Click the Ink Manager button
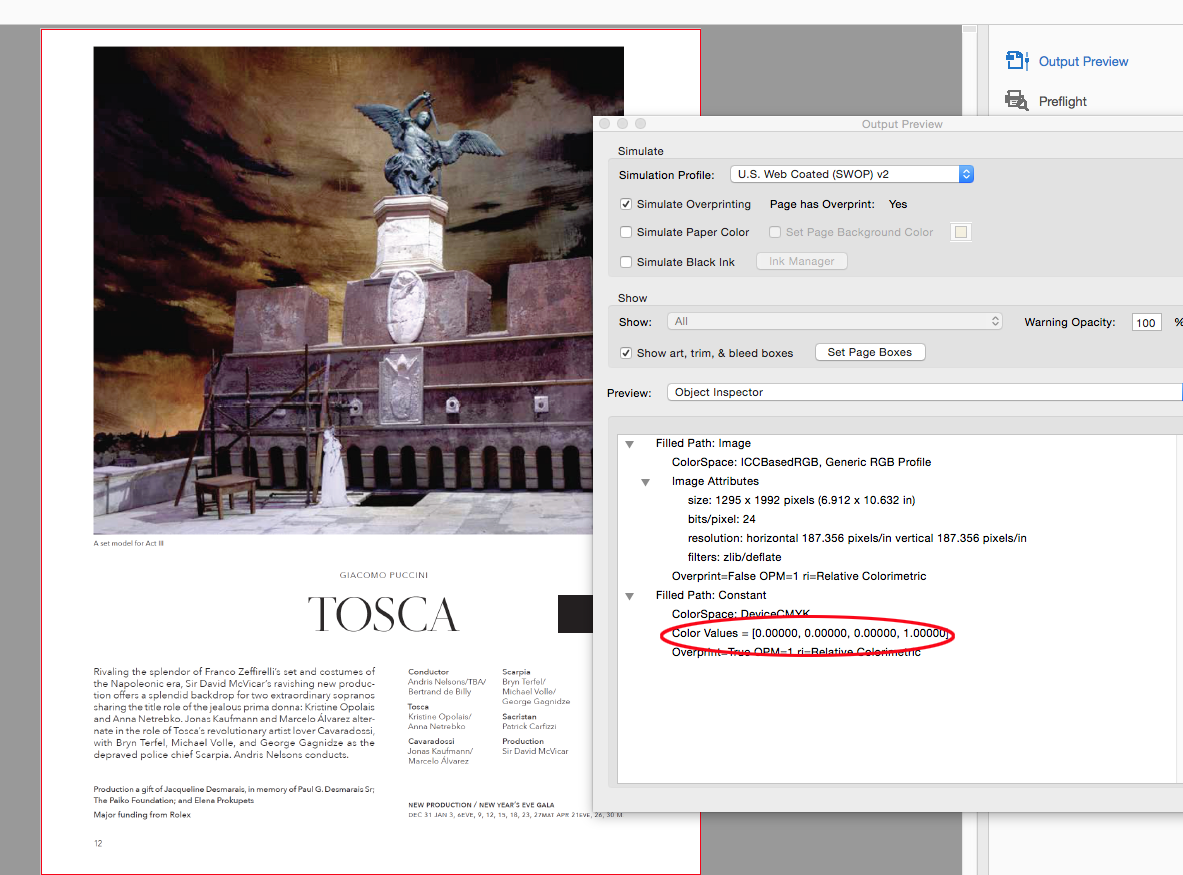Image resolution: width=1183 pixels, height=875 pixels. point(801,261)
